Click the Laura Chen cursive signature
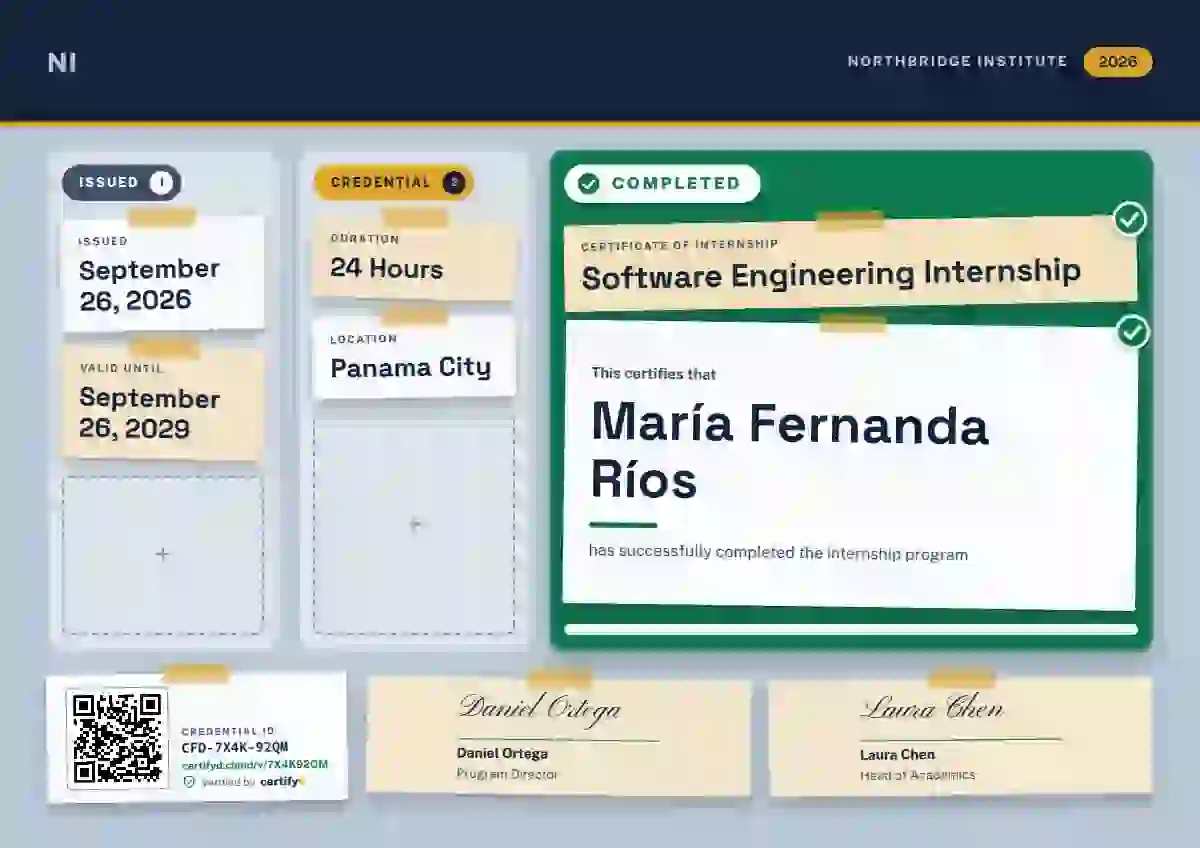This screenshot has height=848, width=1200. (x=932, y=709)
